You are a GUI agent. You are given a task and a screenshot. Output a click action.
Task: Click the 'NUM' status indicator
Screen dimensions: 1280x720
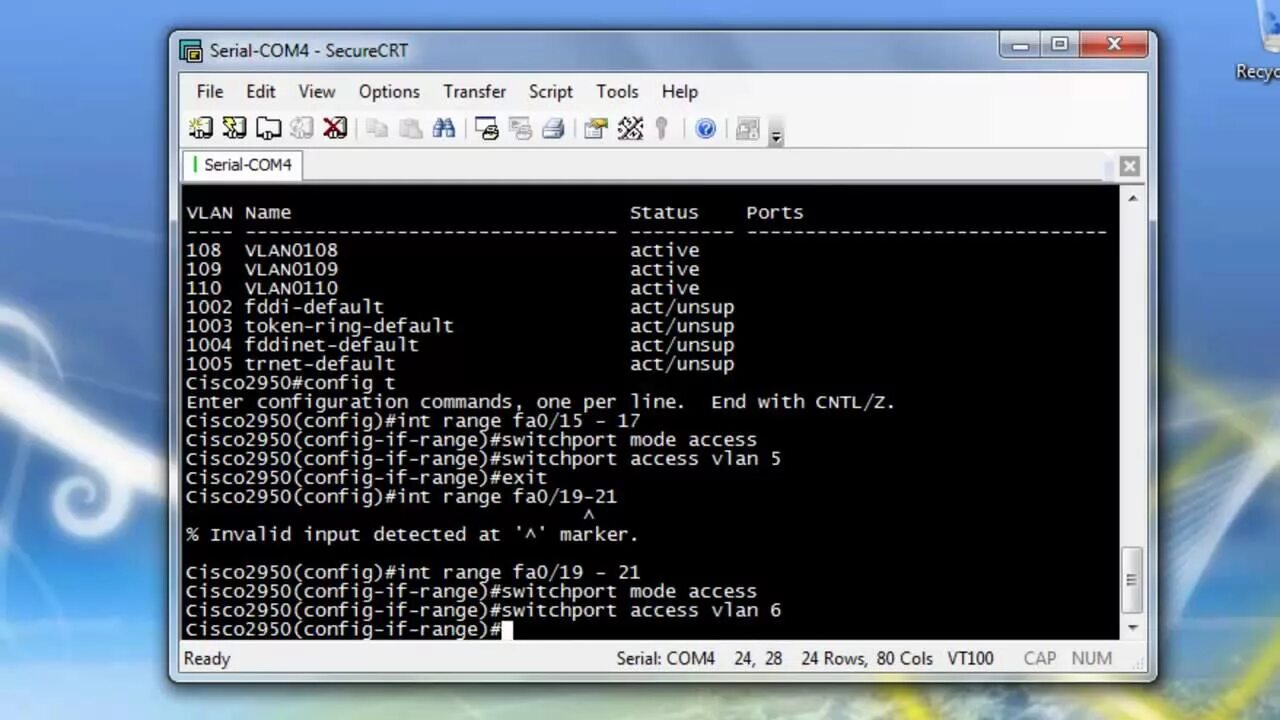pos(1091,658)
